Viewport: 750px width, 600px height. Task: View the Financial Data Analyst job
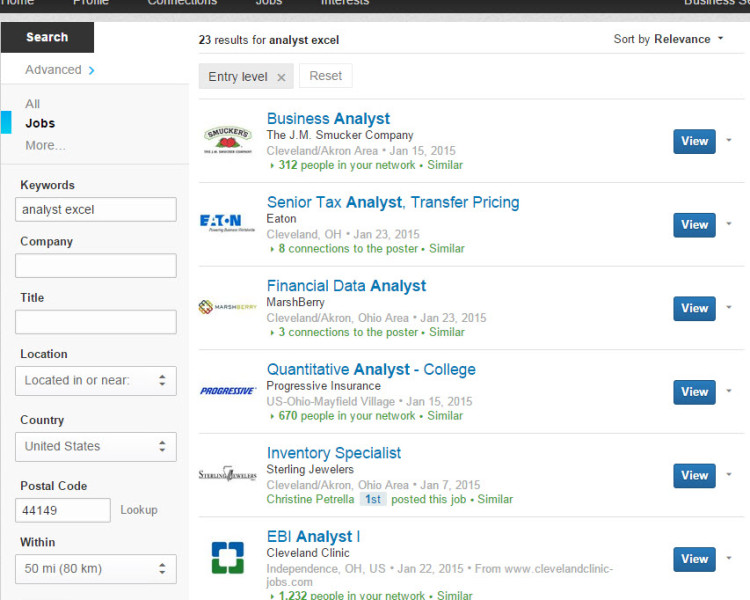pyautogui.click(x=695, y=308)
